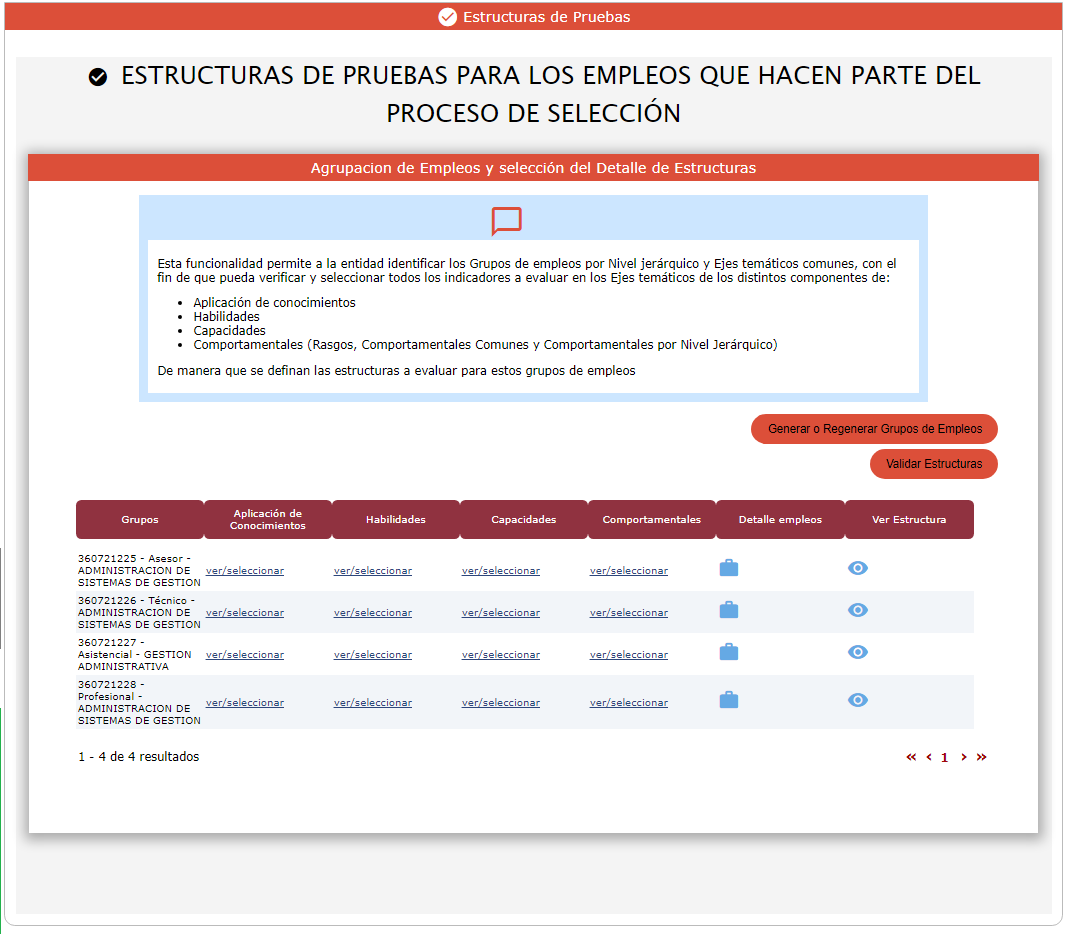
Task: Open briefcase icon for Profesional group 360721228
Action: pyautogui.click(x=729, y=700)
